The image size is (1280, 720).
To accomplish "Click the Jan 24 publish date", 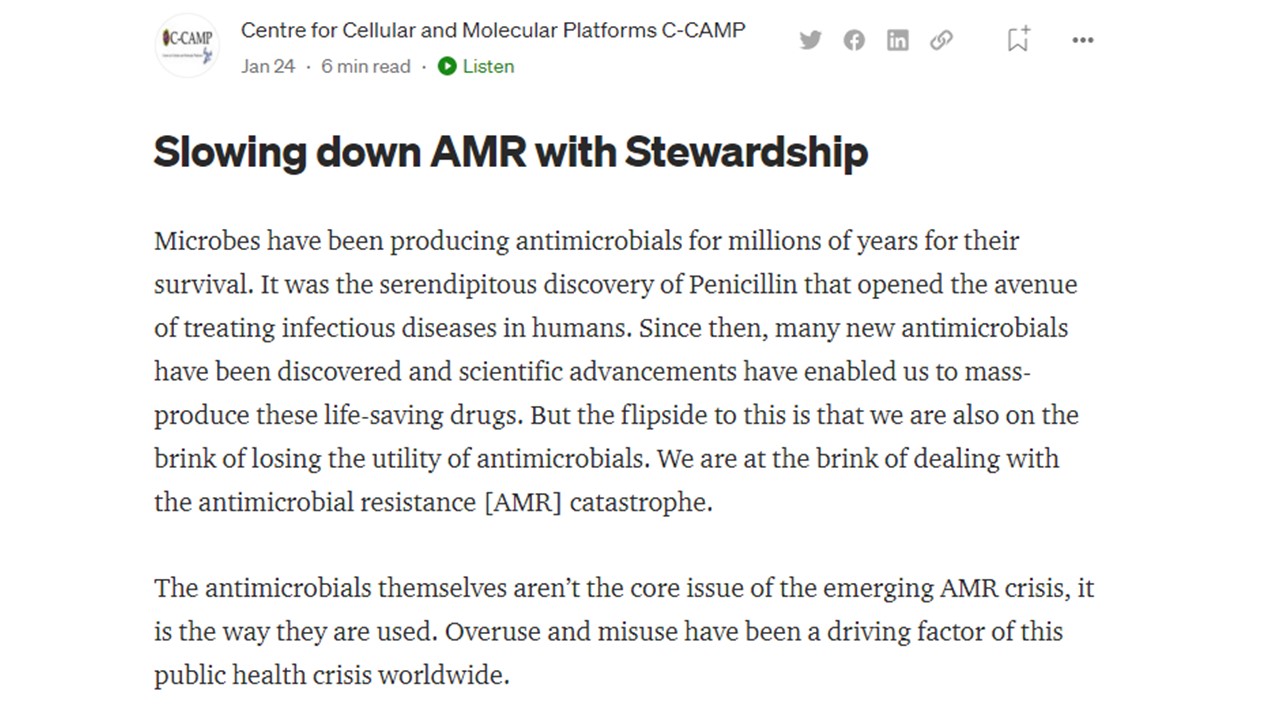I will pos(268,66).
